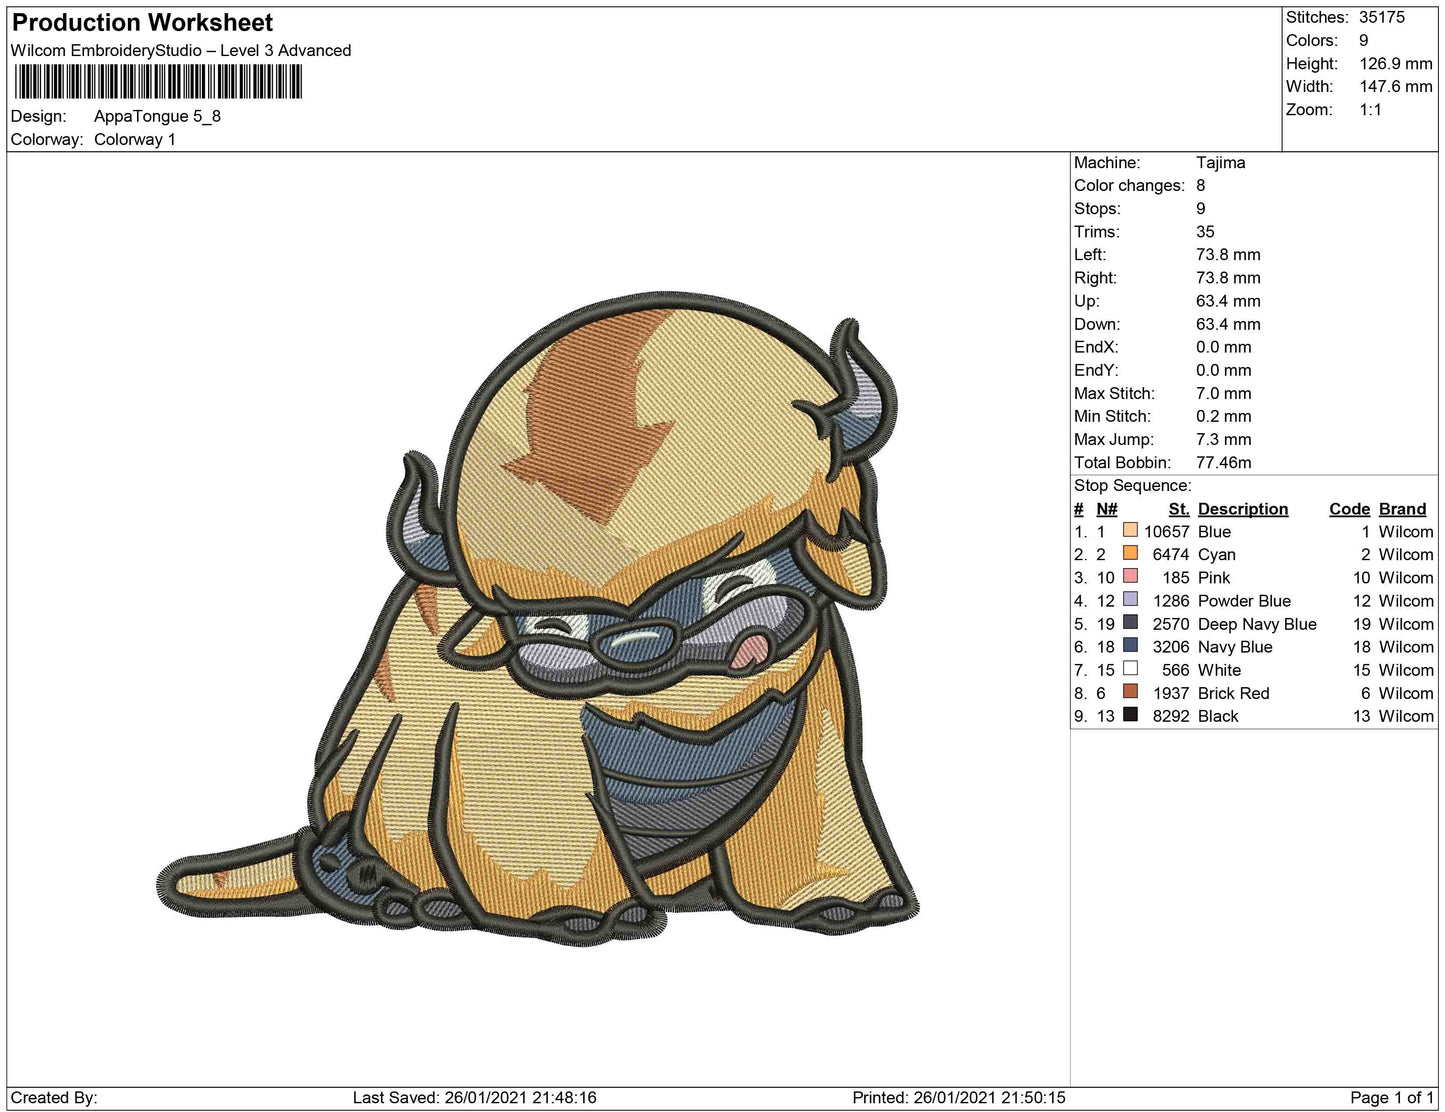Select the design name AppaTongue 5_8

tap(157, 116)
